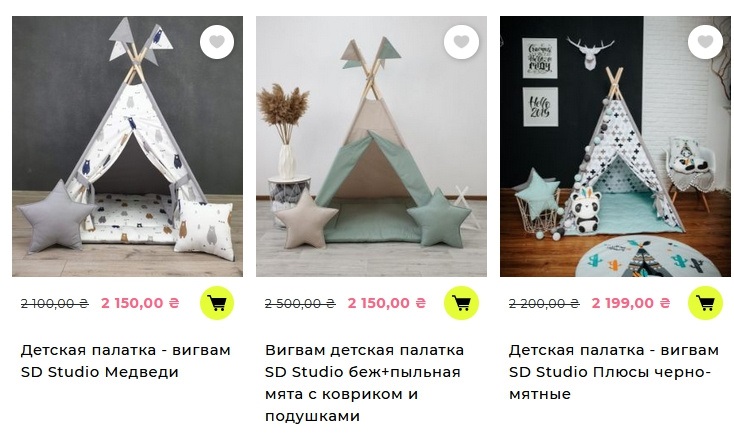Click the crossed-out 2 100,00 ₴ old price
Viewport: 734px width, 437px height.
point(55,304)
